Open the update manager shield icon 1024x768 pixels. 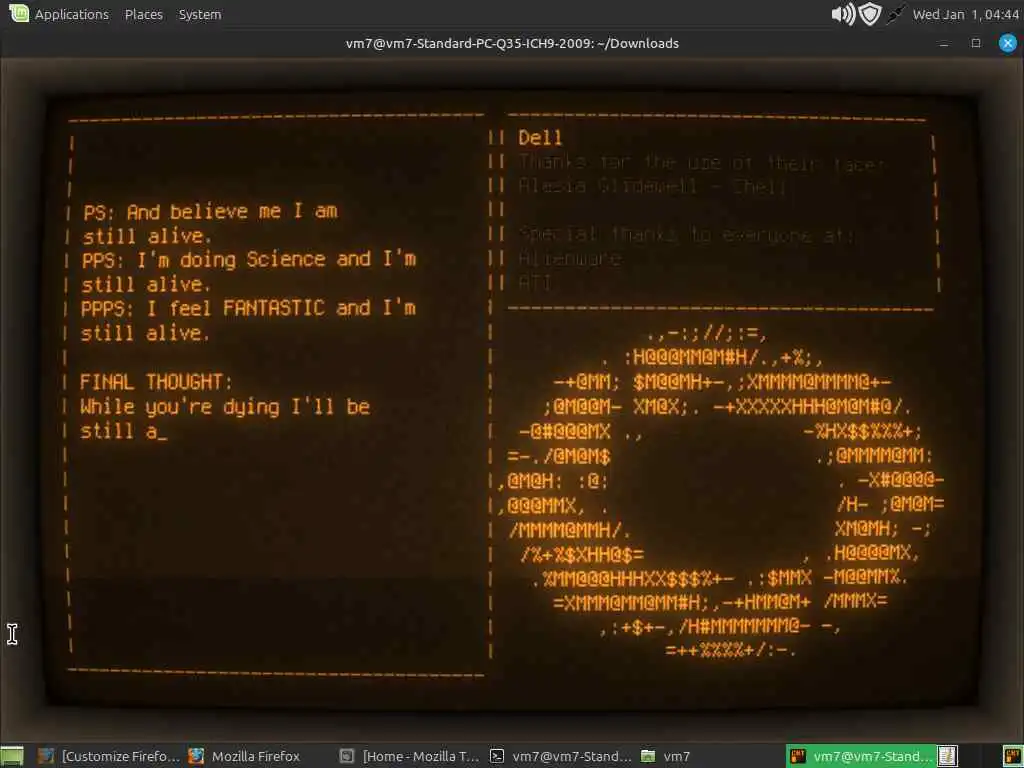coord(870,14)
